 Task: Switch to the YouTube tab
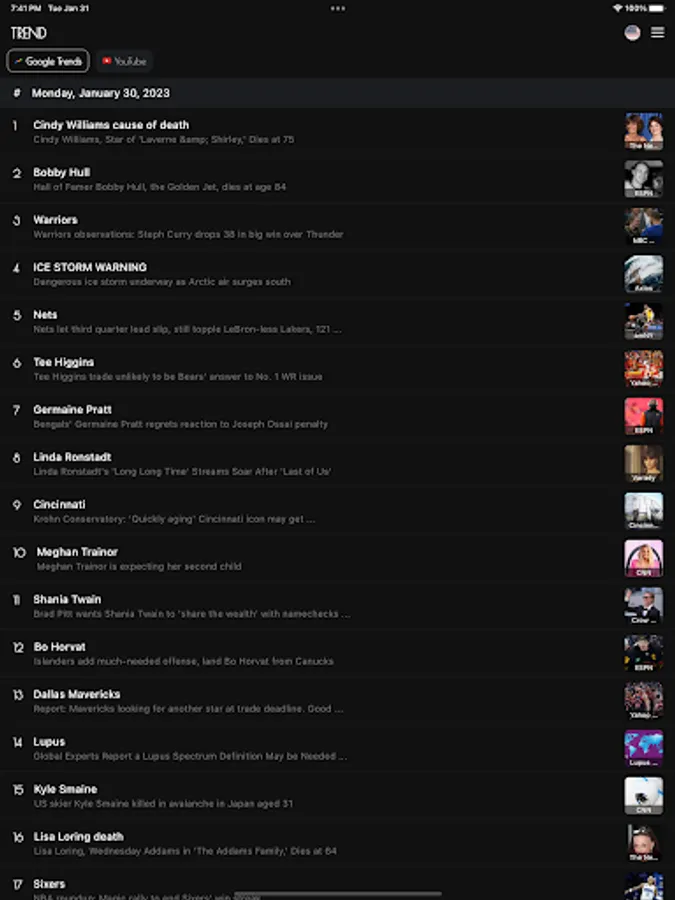coord(124,61)
